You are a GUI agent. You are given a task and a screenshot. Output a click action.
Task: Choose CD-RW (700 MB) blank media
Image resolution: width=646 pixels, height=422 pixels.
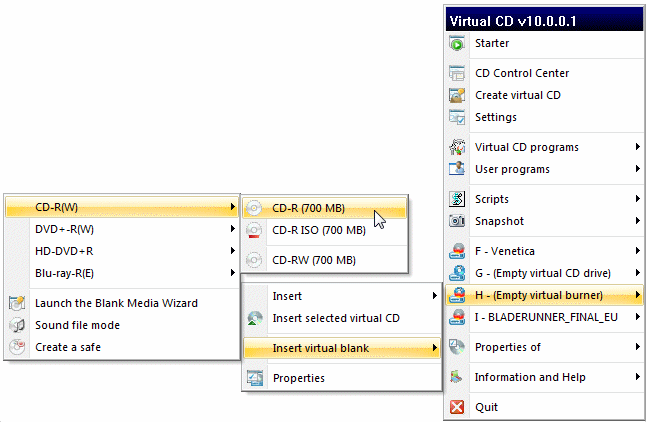pyautogui.click(x=313, y=260)
